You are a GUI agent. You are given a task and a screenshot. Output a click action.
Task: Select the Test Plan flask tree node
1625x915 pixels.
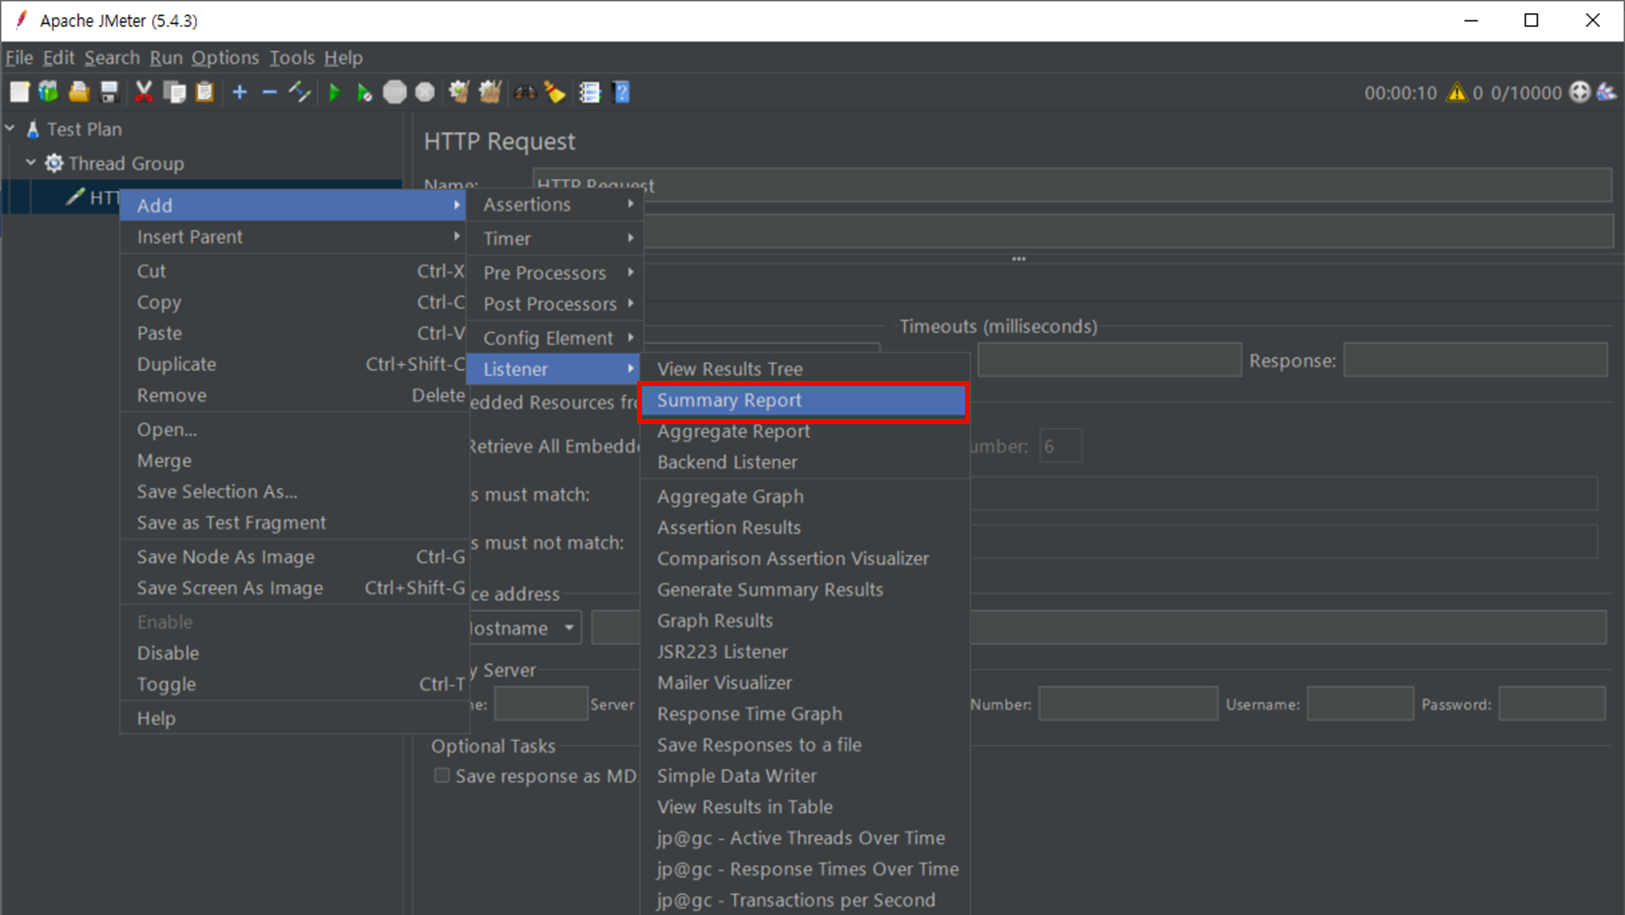coord(74,129)
